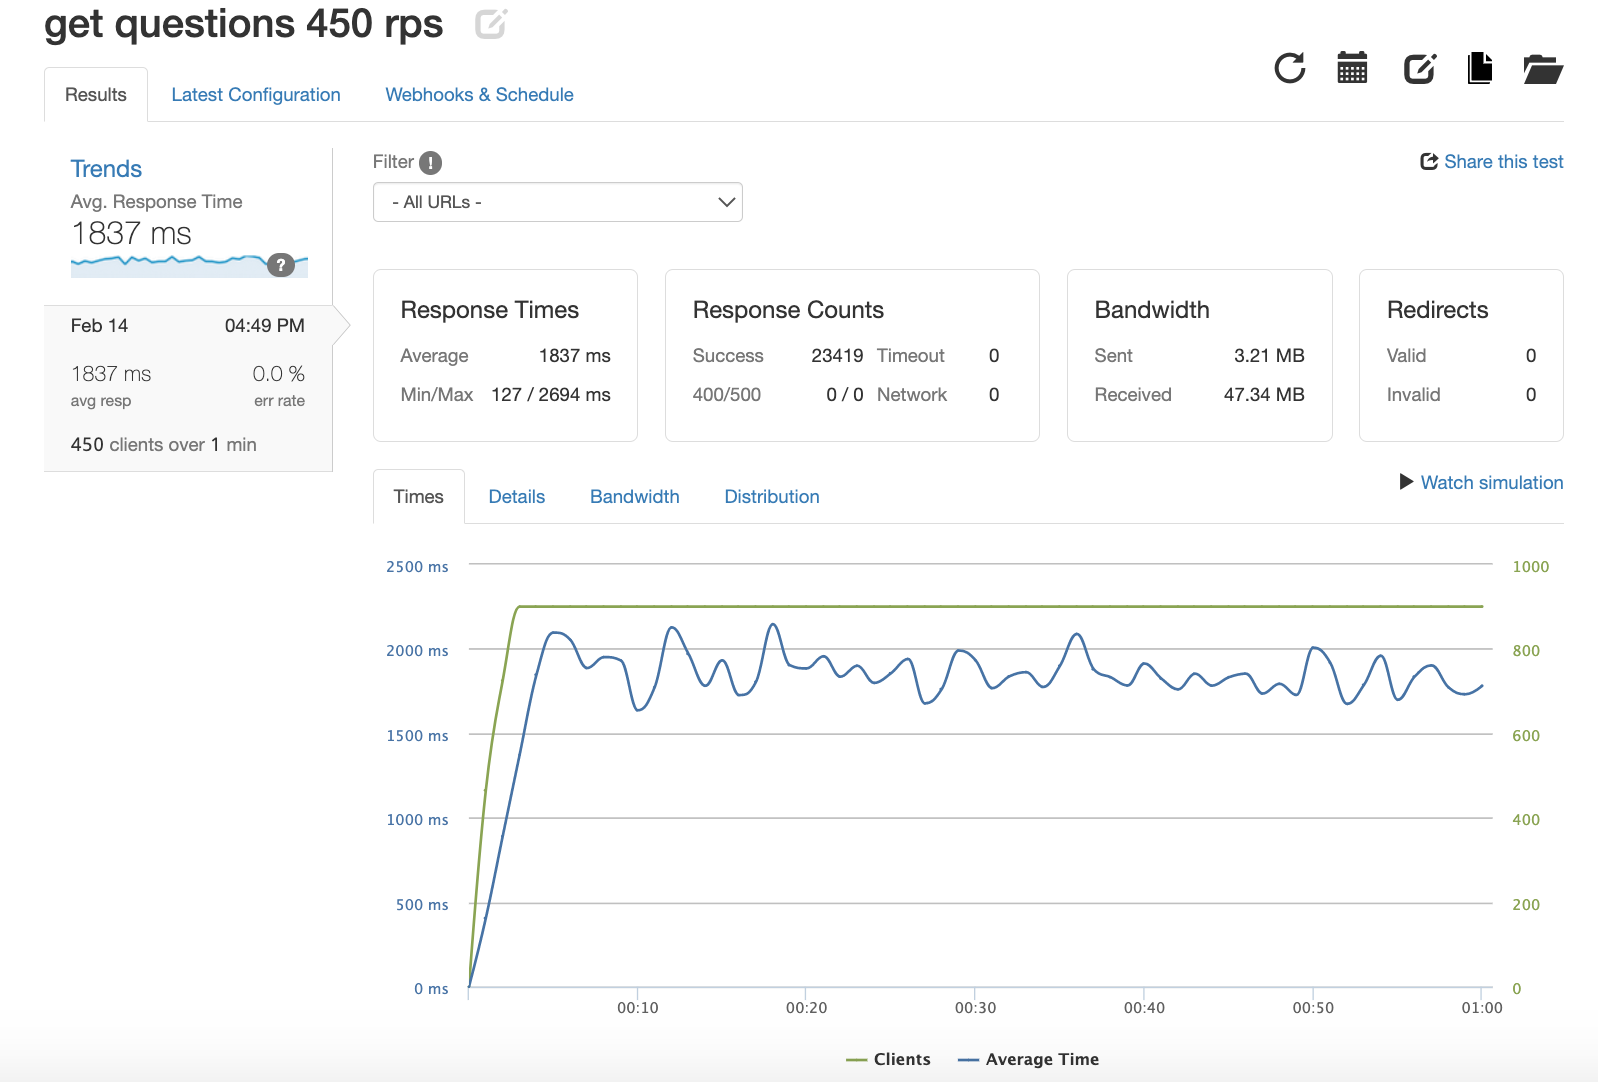This screenshot has width=1598, height=1082.
Task: Click the copy document icon
Action: point(1480,68)
